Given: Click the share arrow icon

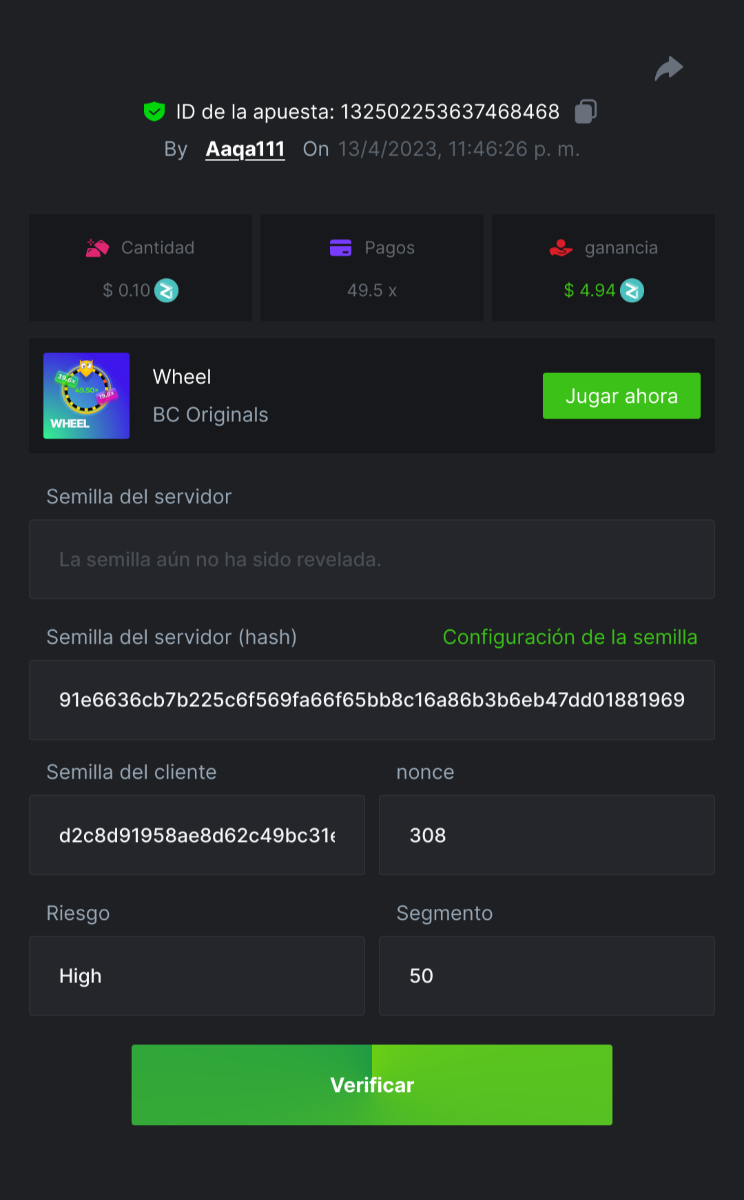Looking at the screenshot, I should pyautogui.click(x=669, y=68).
